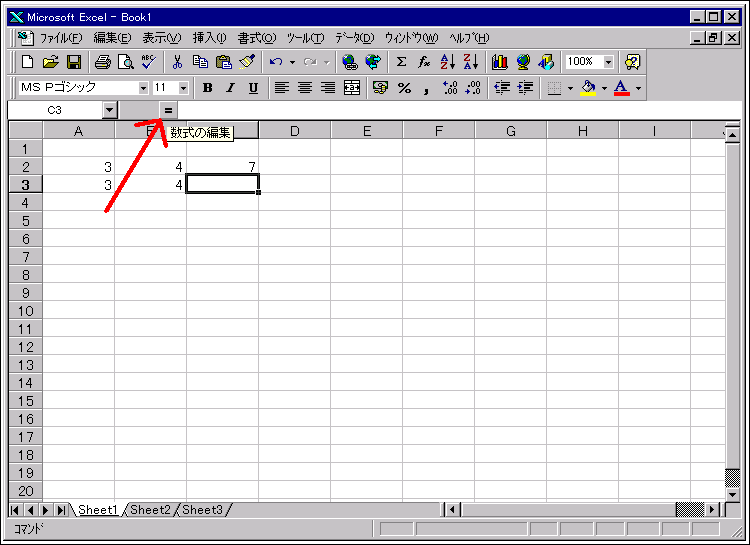Screen dimensions: 750x545
Task: Open the Name Box dropdown arrow
Action: 109,110
